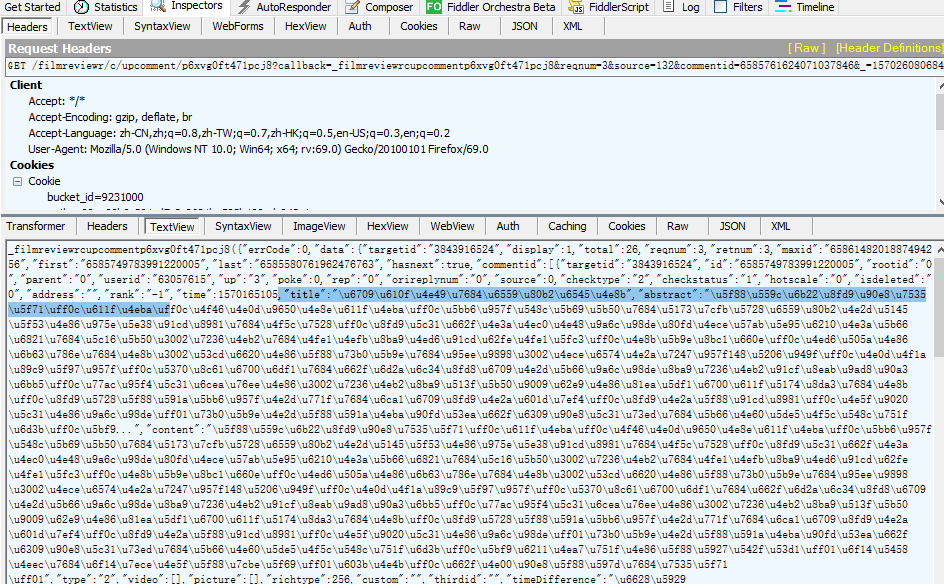Select the User-Agent header row
Viewport: 944px width, 584px height.
click(258, 149)
